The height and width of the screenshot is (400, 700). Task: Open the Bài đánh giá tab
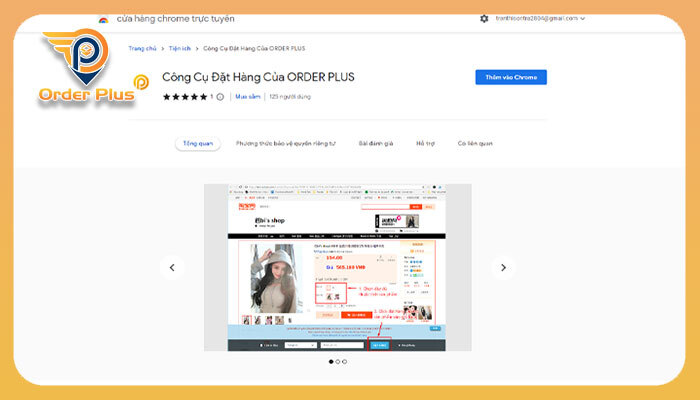coord(376,143)
